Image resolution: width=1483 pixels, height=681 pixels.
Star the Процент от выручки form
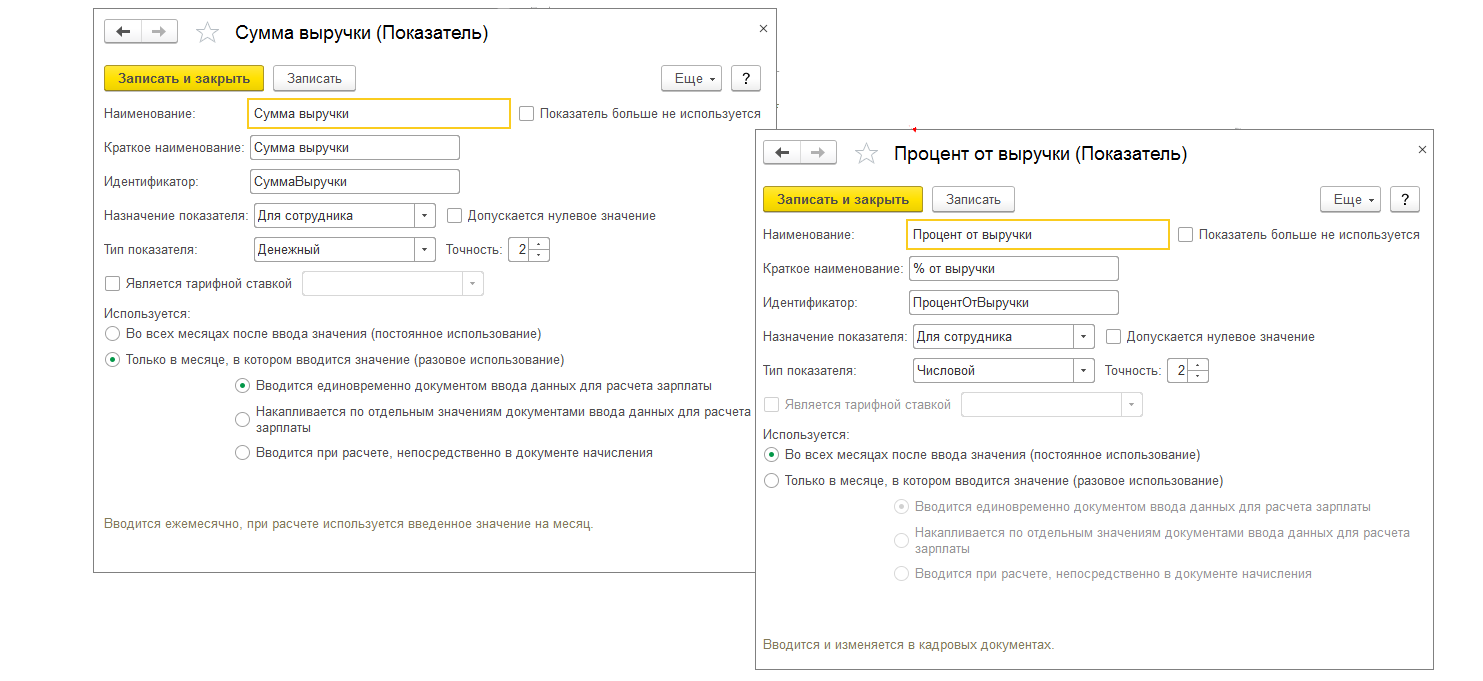coord(866,154)
